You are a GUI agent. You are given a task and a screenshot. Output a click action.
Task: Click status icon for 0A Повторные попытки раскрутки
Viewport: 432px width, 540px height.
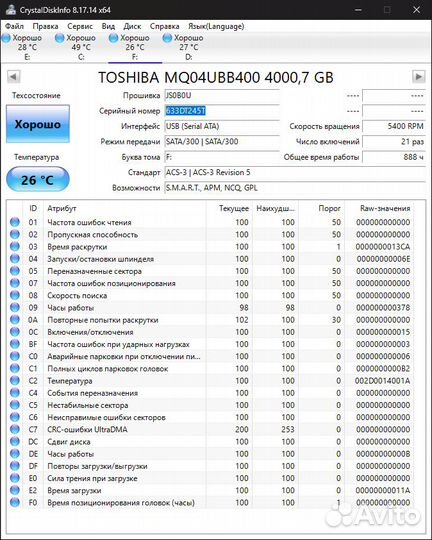(x=15, y=320)
